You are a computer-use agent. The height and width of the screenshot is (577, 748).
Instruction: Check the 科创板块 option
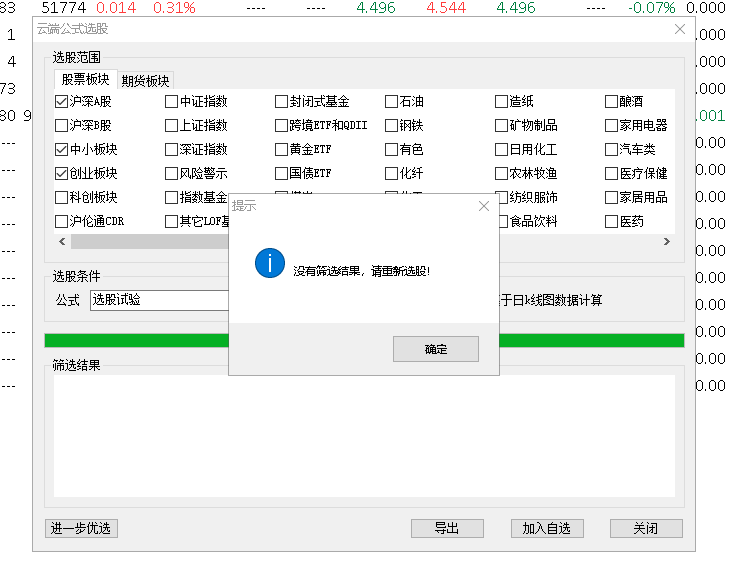(62, 198)
